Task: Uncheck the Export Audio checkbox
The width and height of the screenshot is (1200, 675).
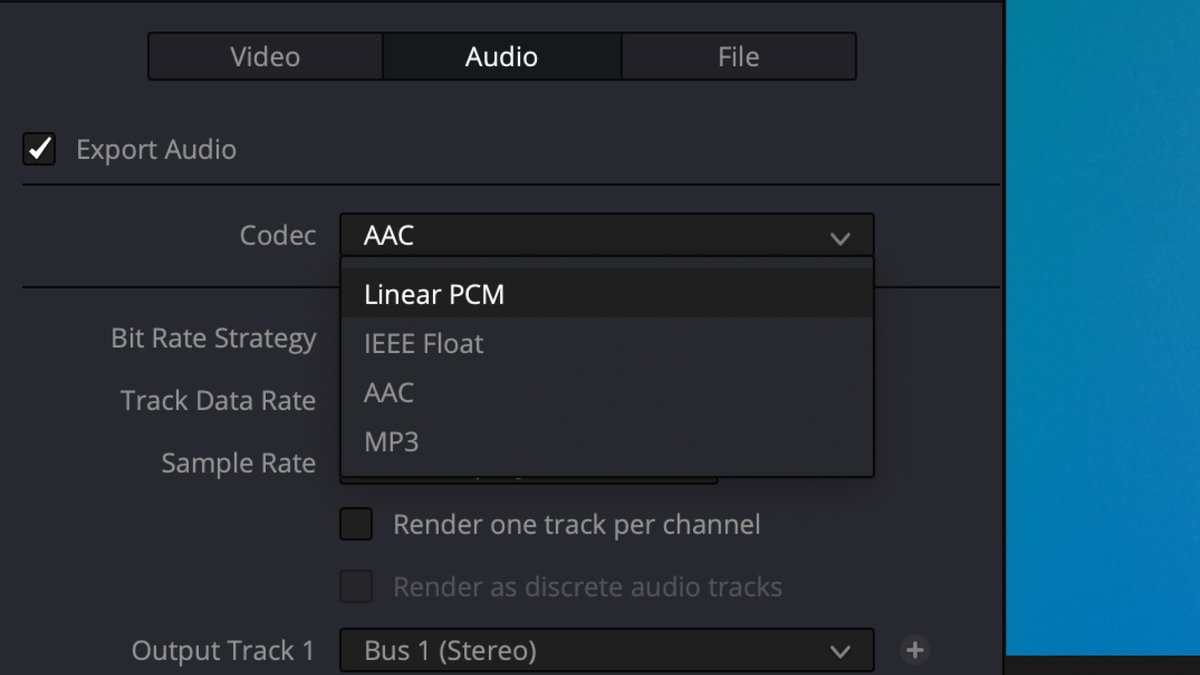Action: pyautogui.click(x=40, y=150)
